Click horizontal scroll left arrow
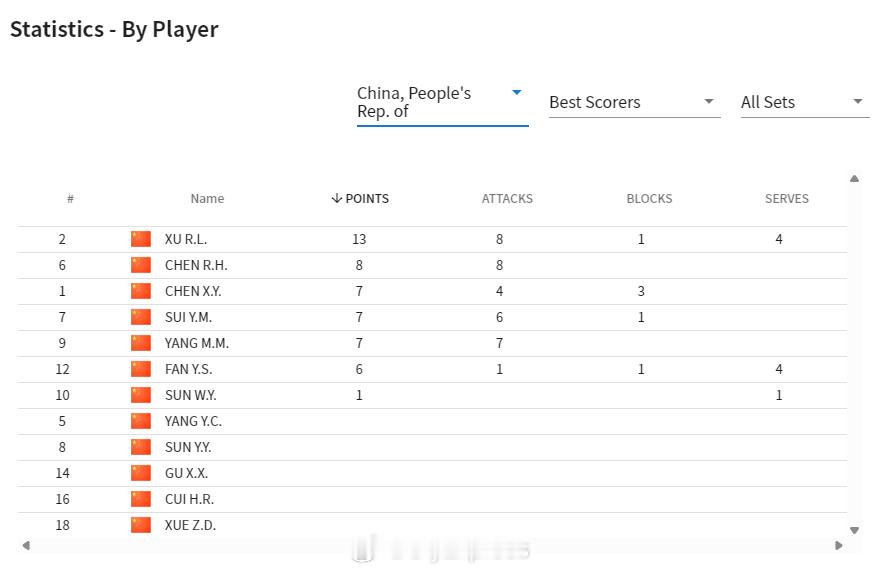Screen dimensions: 882x571 click(26, 545)
